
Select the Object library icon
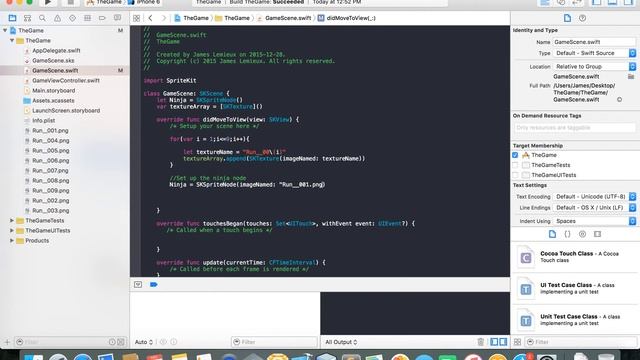click(x=582, y=234)
